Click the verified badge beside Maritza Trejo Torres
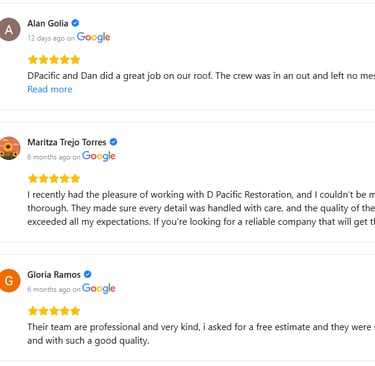Screen dimensions: 375x366 113,142
